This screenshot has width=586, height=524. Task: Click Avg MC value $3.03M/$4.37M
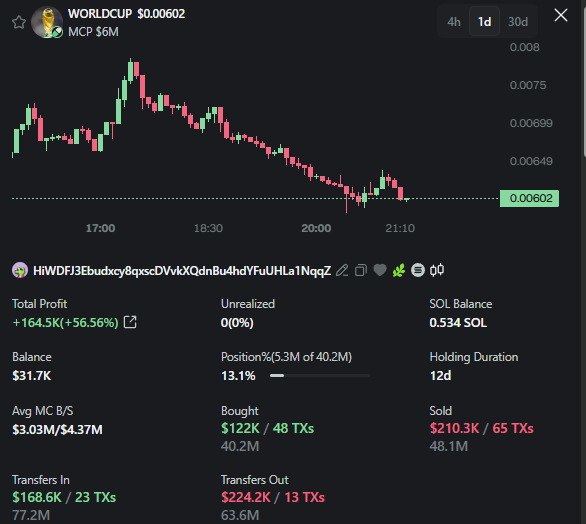pos(57,429)
